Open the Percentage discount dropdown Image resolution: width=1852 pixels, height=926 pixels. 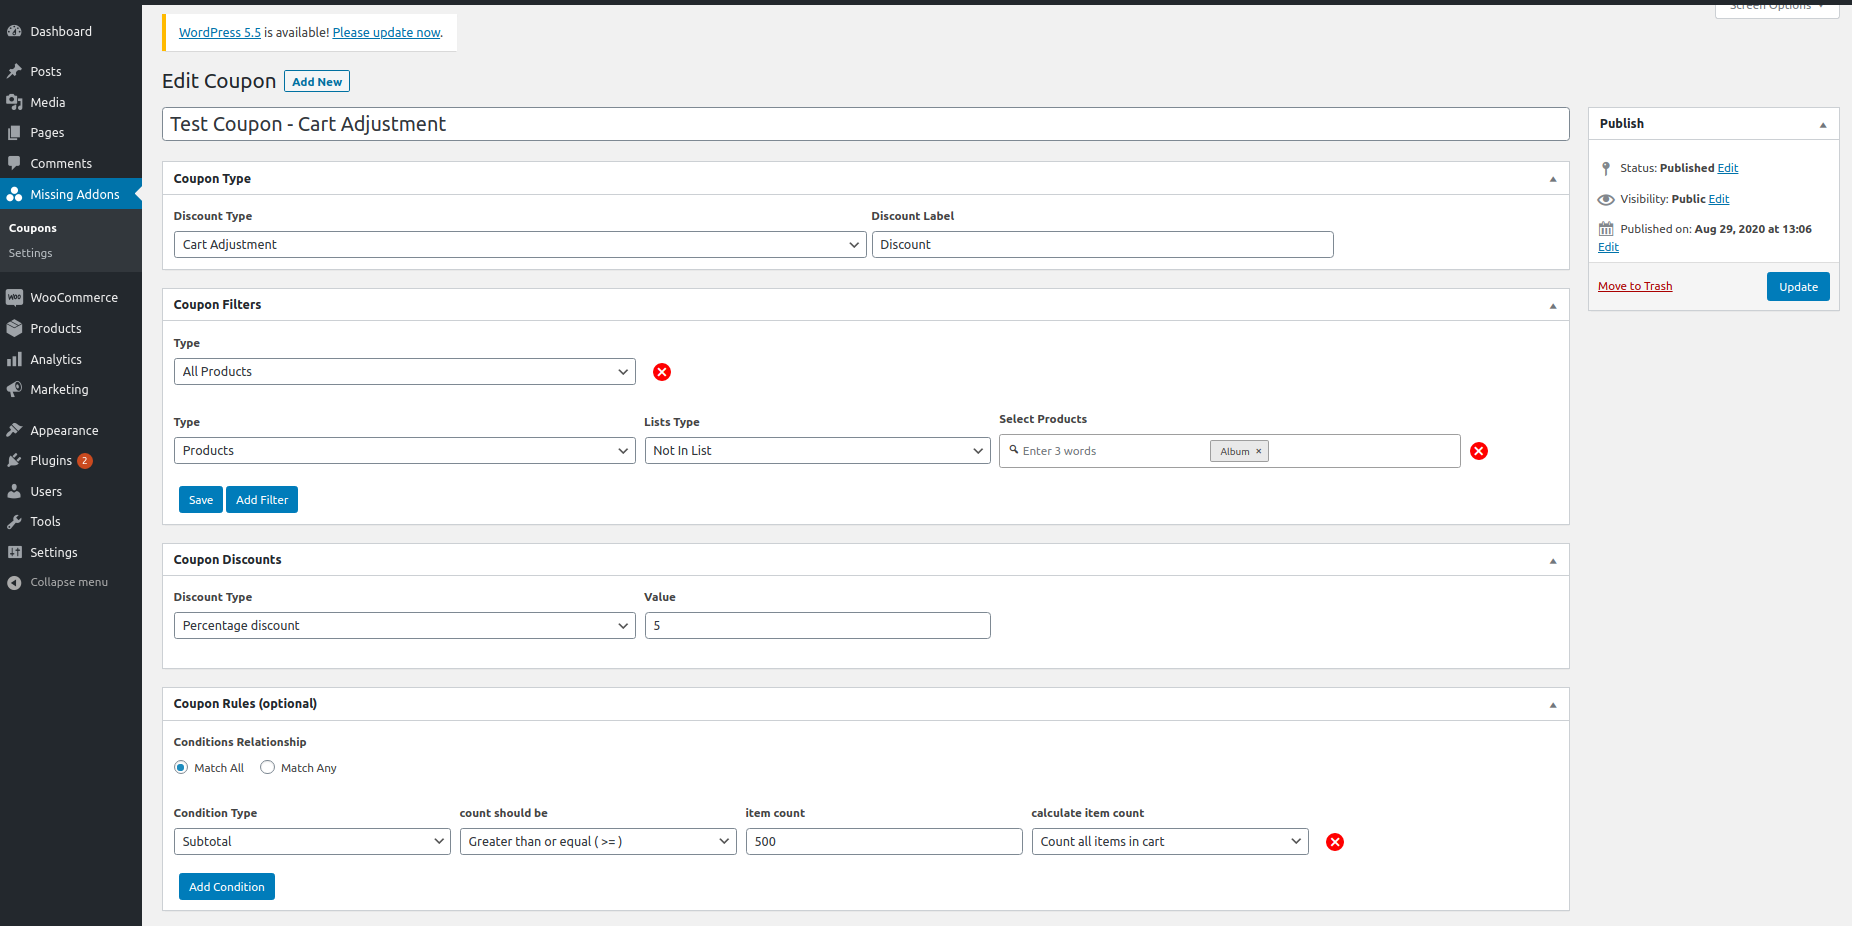pos(405,626)
